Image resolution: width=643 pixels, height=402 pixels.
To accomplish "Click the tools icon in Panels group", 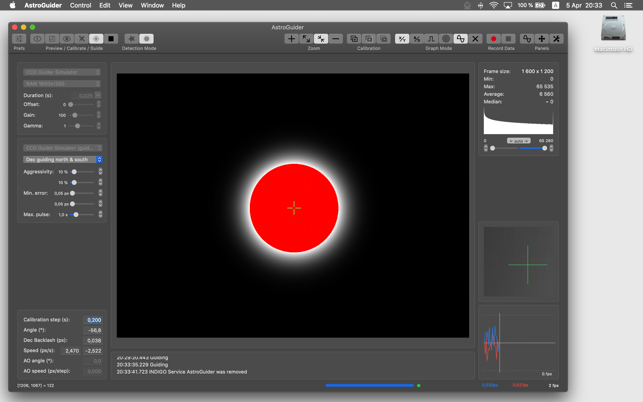I will 557,39.
